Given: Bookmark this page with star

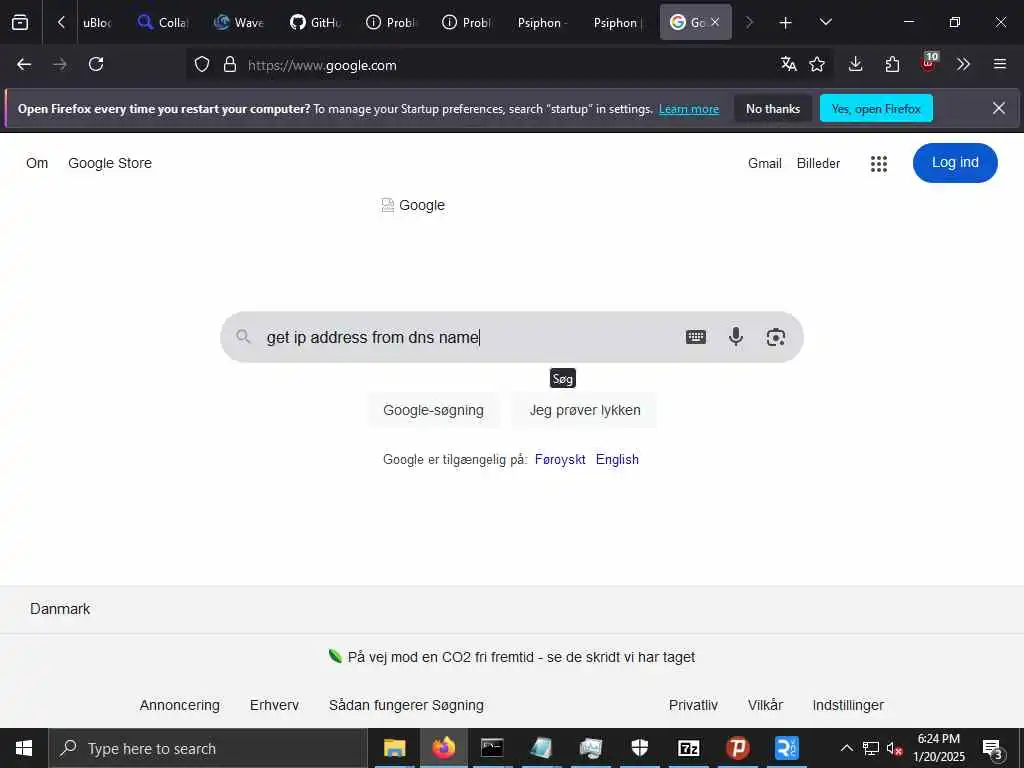Looking at the screenshot, I should (x=817, y=64).
